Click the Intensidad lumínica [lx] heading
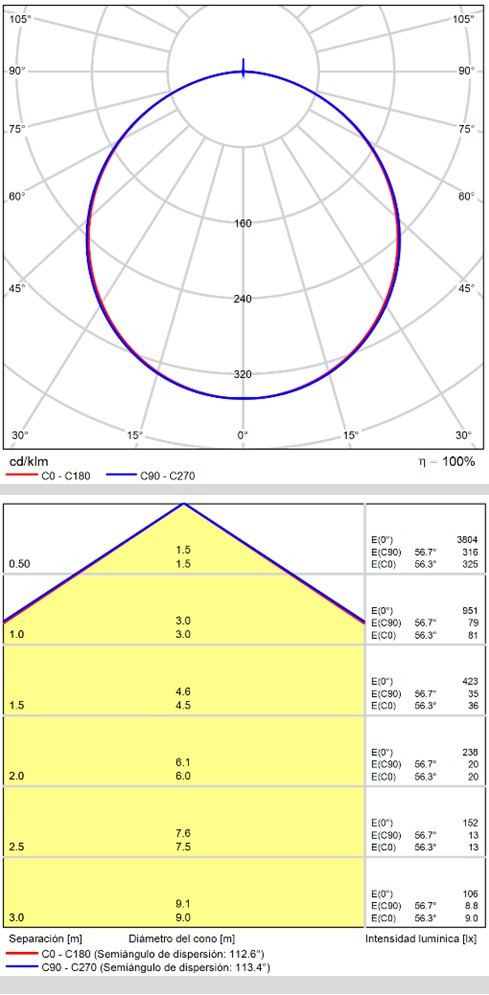489x995 pixels. coord(421,938)
